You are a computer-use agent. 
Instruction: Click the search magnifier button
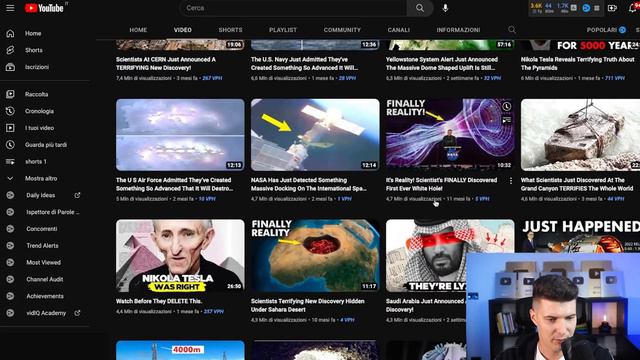(x=420, y=8)
